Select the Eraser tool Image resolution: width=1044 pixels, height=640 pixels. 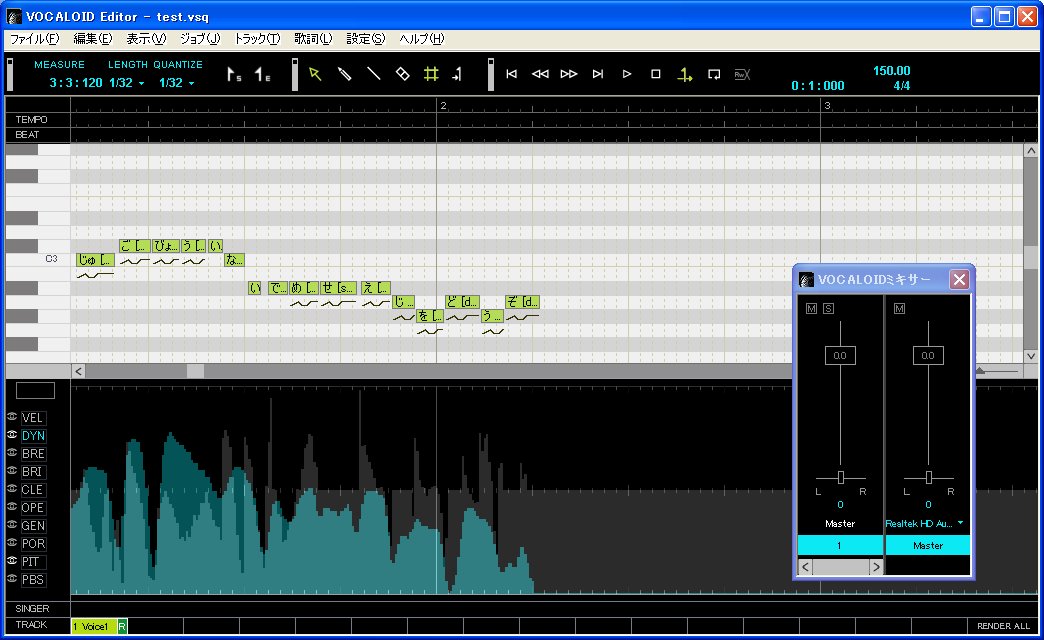[402, 74]
